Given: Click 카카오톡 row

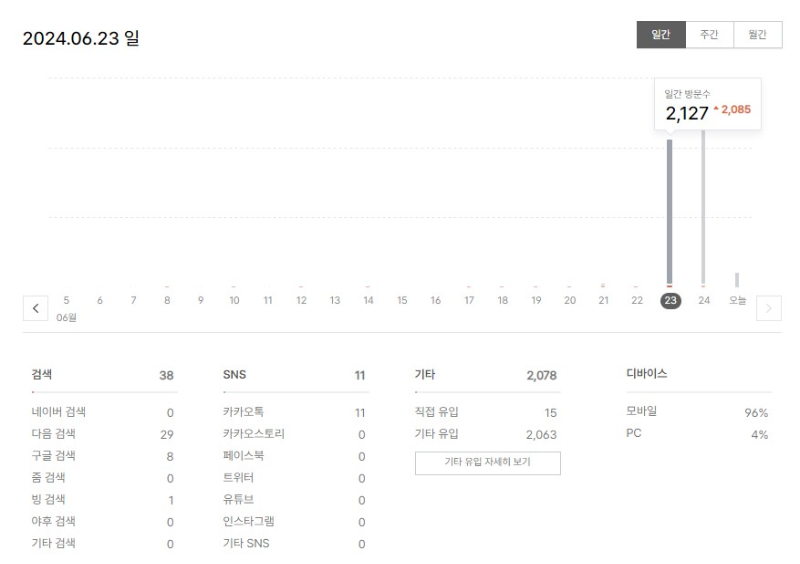Looking at the screenshot, I should [x=294, y=412].
